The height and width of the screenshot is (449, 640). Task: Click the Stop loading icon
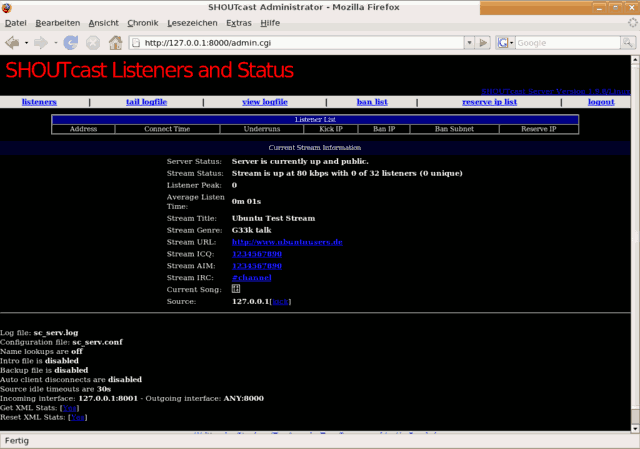[x=93, y=42]
